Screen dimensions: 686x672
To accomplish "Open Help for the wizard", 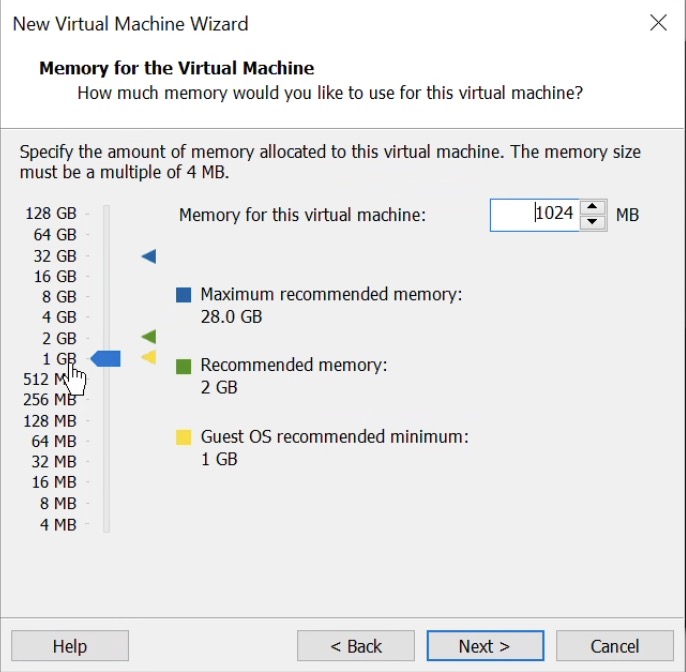I will click(x=70, y=646).
